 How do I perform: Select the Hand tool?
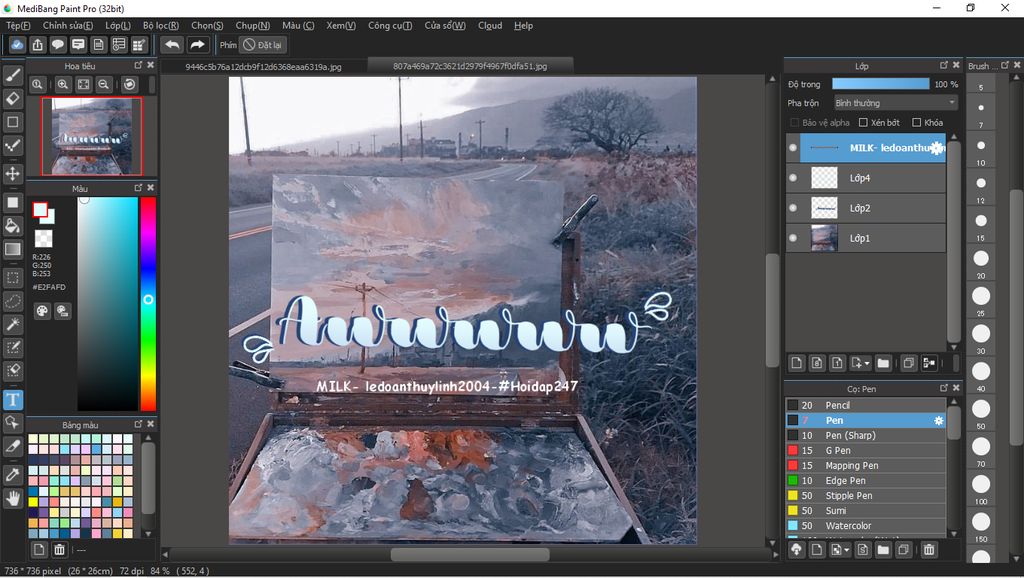(x=12, y=499)
